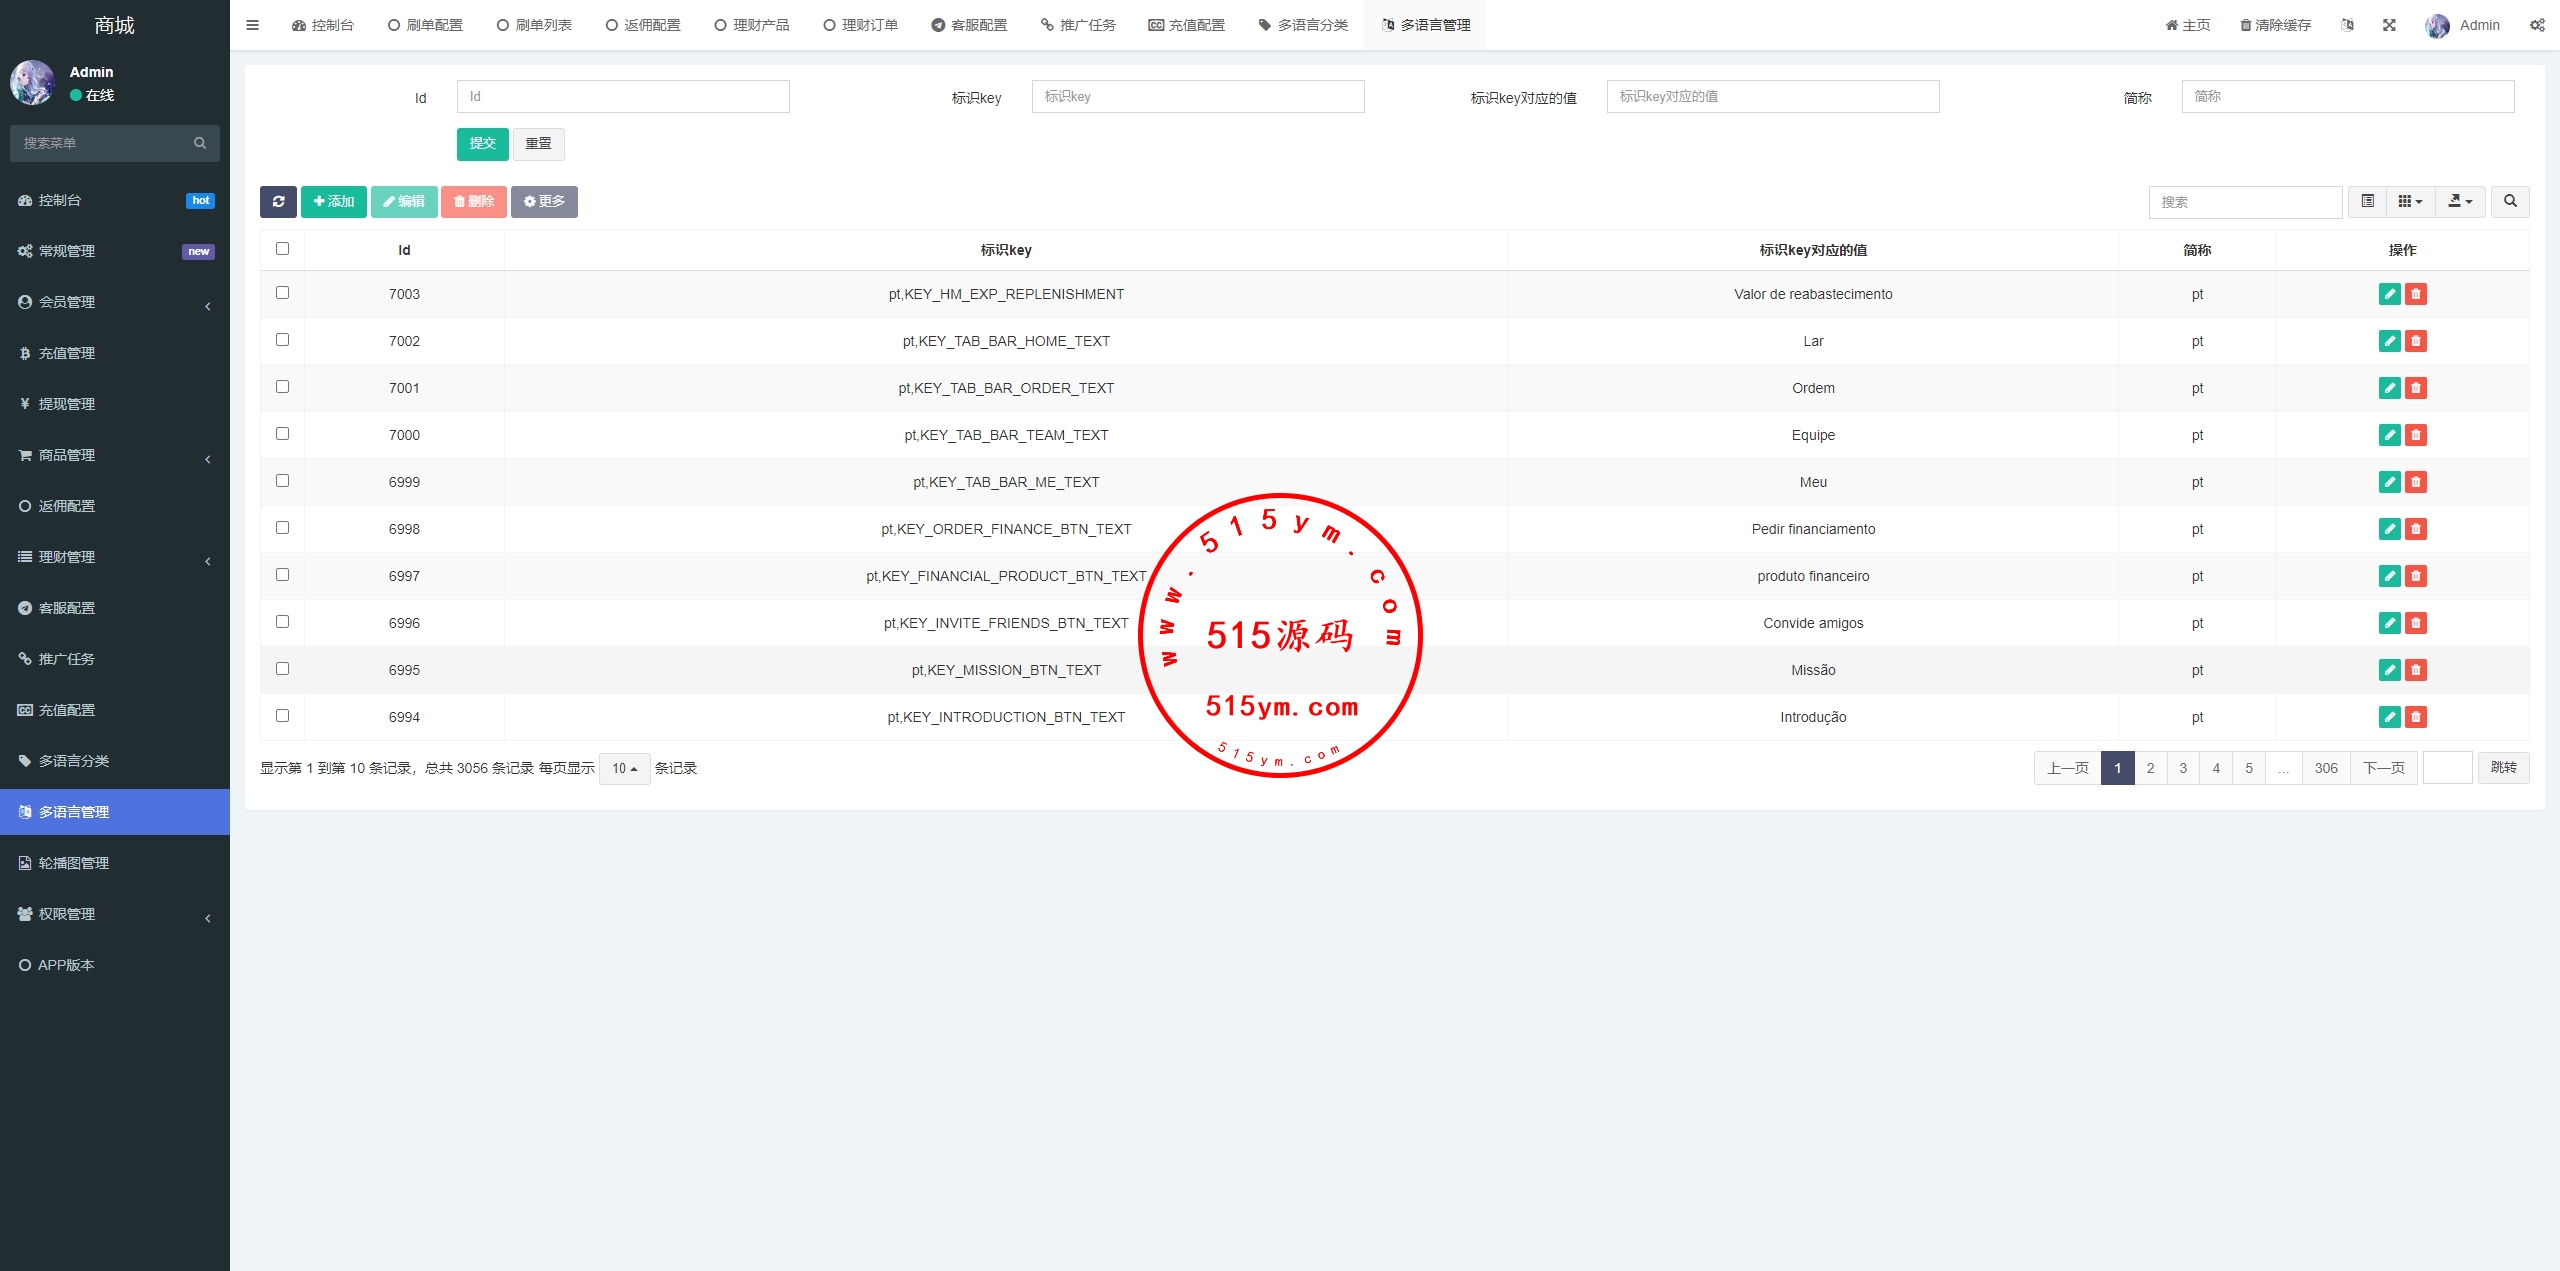2560x1271 pixels.
Task: Switch to the 多语言分类 tab
Action: click(x=1303, y=25)
